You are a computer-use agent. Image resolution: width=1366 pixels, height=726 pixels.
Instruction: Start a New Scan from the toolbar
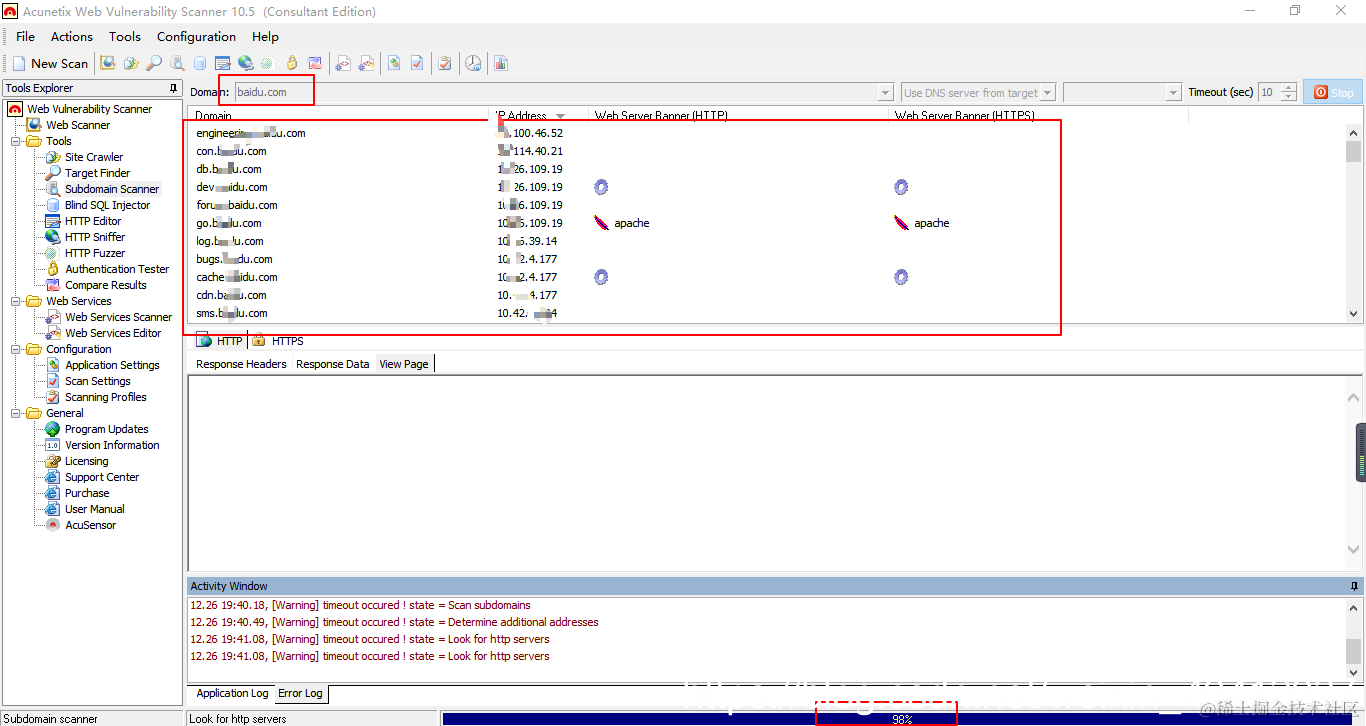[50, 63]
